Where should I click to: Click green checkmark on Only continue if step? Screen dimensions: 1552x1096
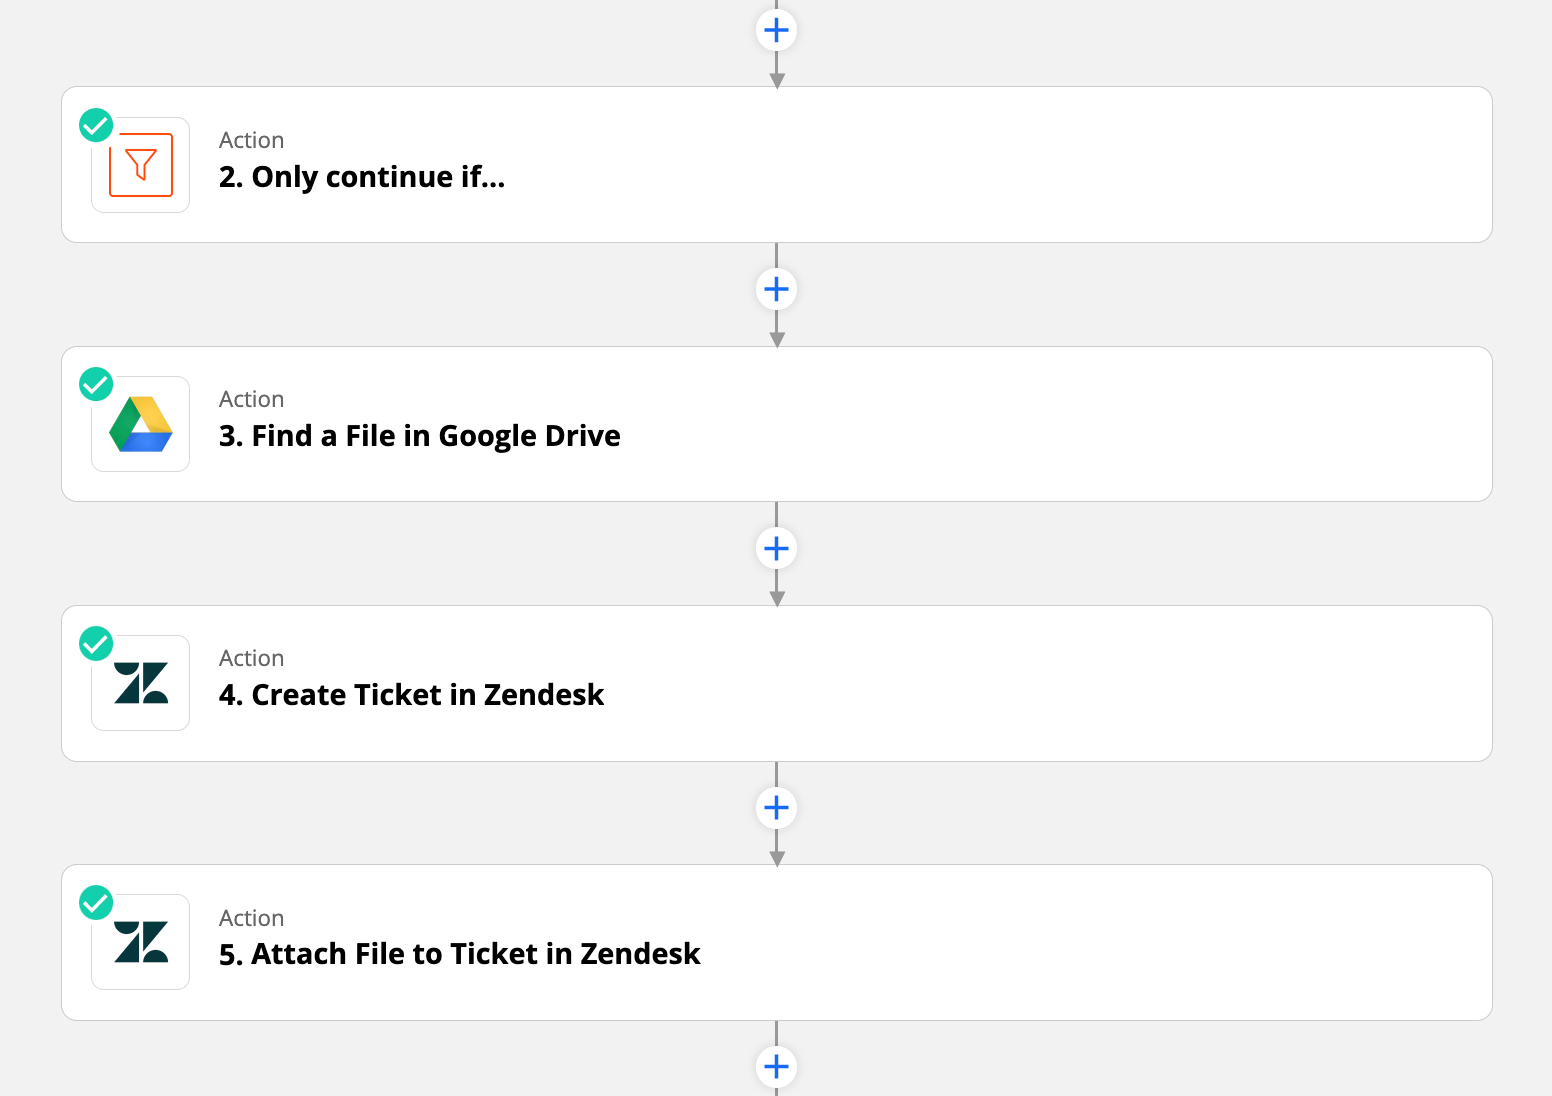click(x=96, y=125)
